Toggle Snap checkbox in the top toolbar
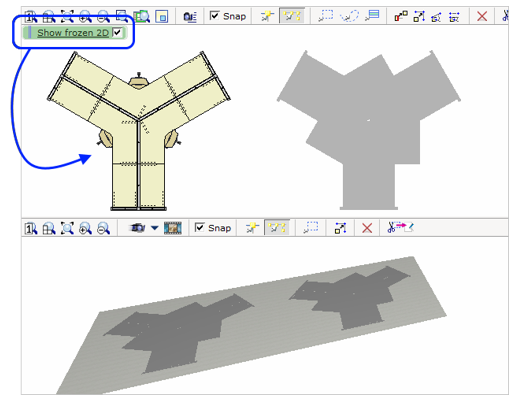The height and width of the screenshot is (406, 518). point(214,16)
